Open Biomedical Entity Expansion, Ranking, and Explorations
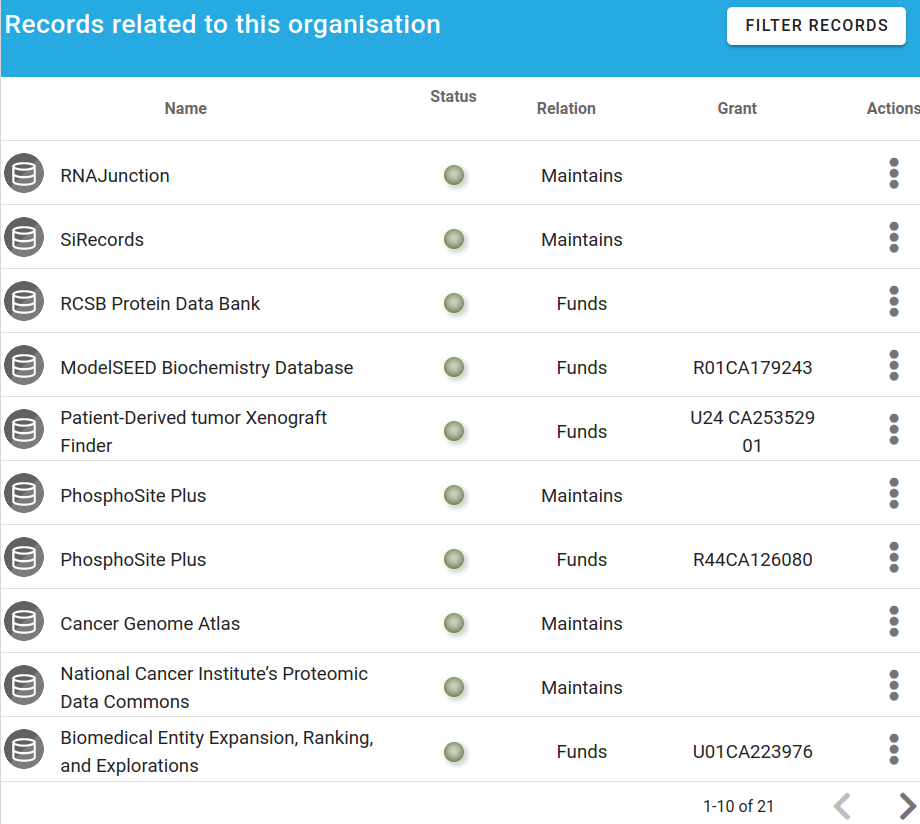The height and width of the screenshot is (824, 920). point(217,751)
